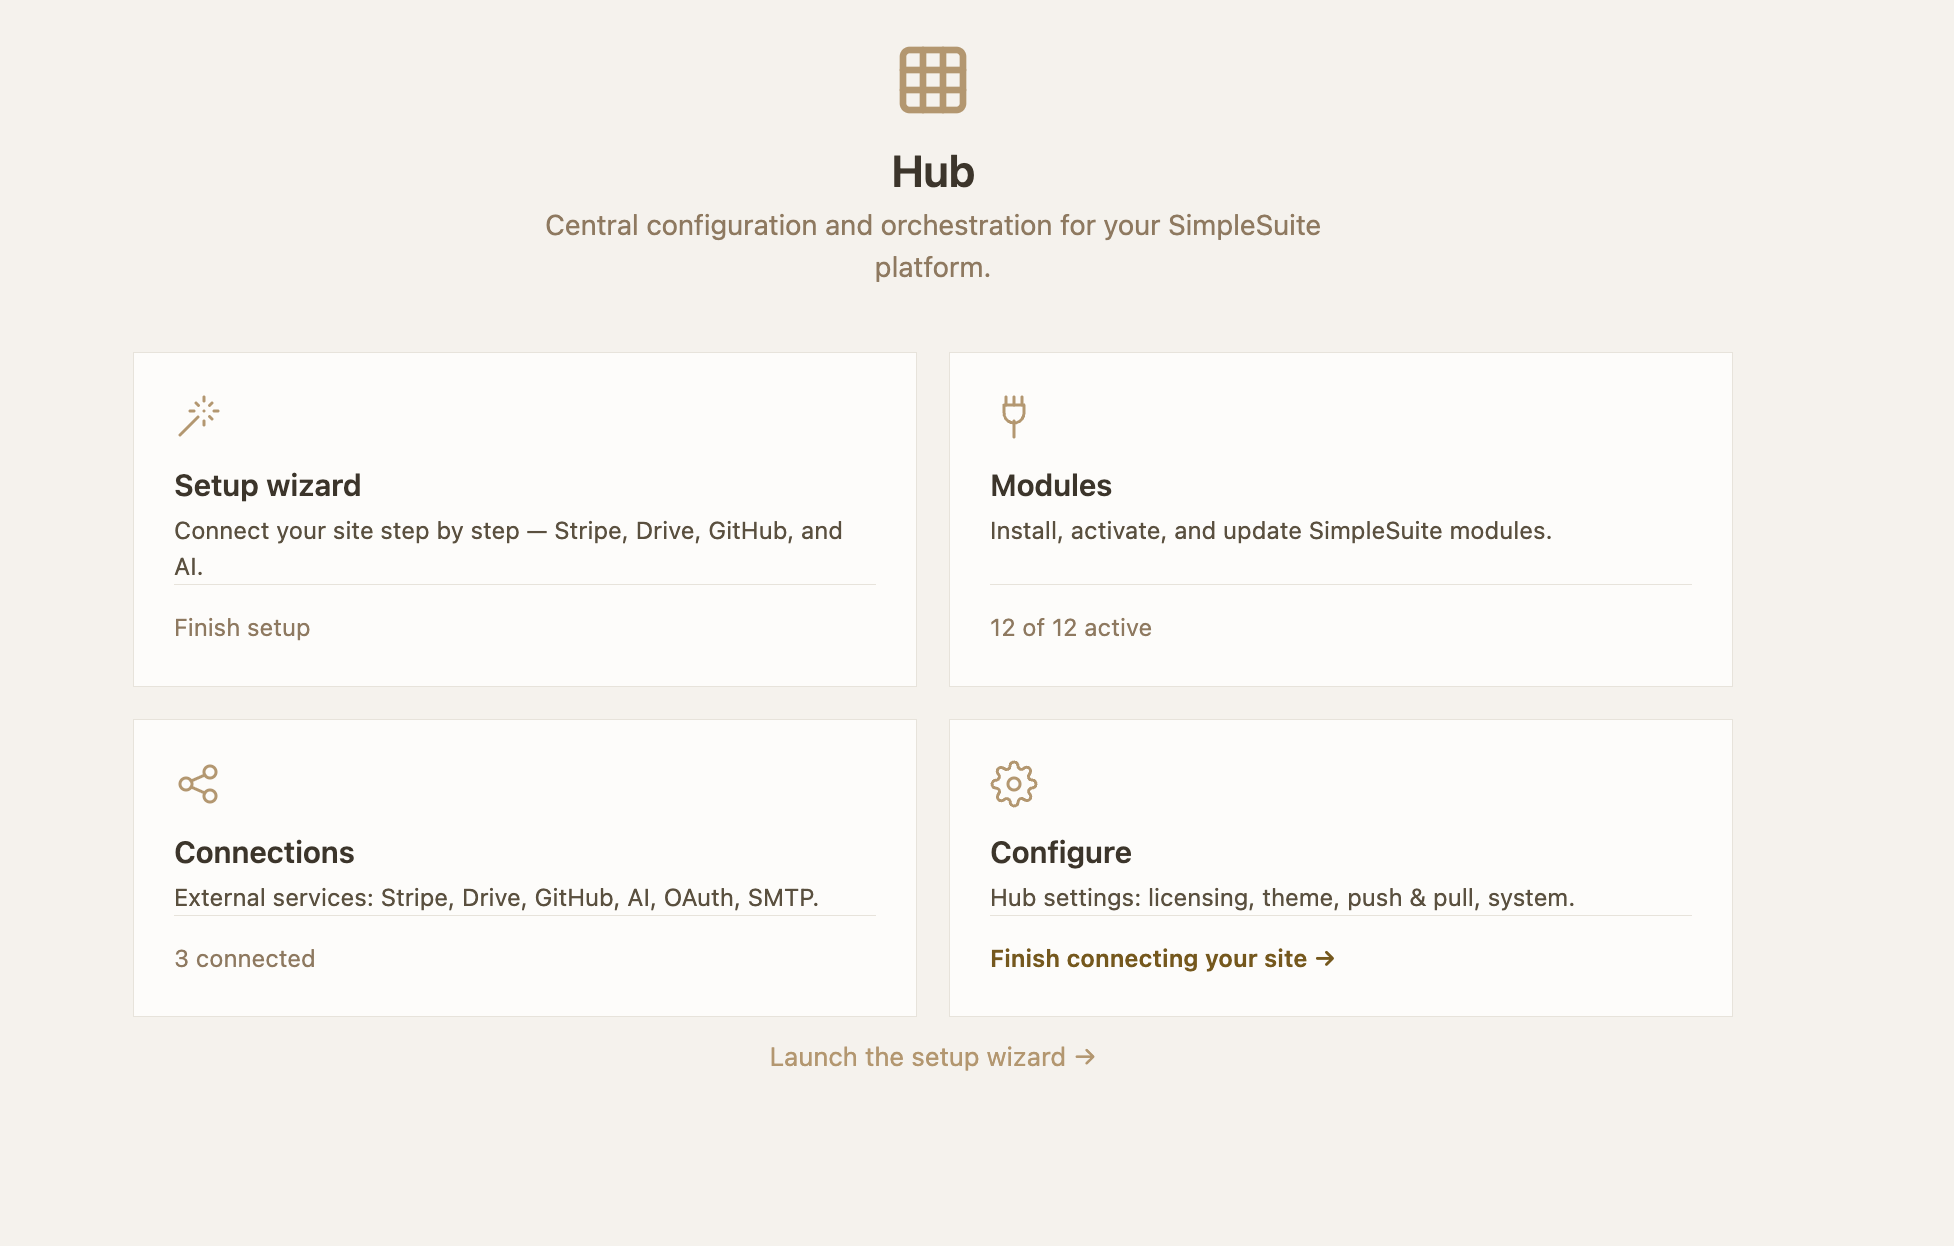Open the Connections card title
This screenshot has width=1954, height=1246.
pyautogui.click(x=264, y=853)
